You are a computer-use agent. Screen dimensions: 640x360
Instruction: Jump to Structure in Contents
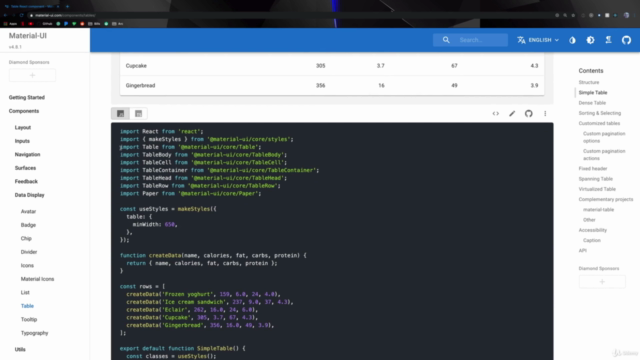pyautogui.click(x=589, y=82)
